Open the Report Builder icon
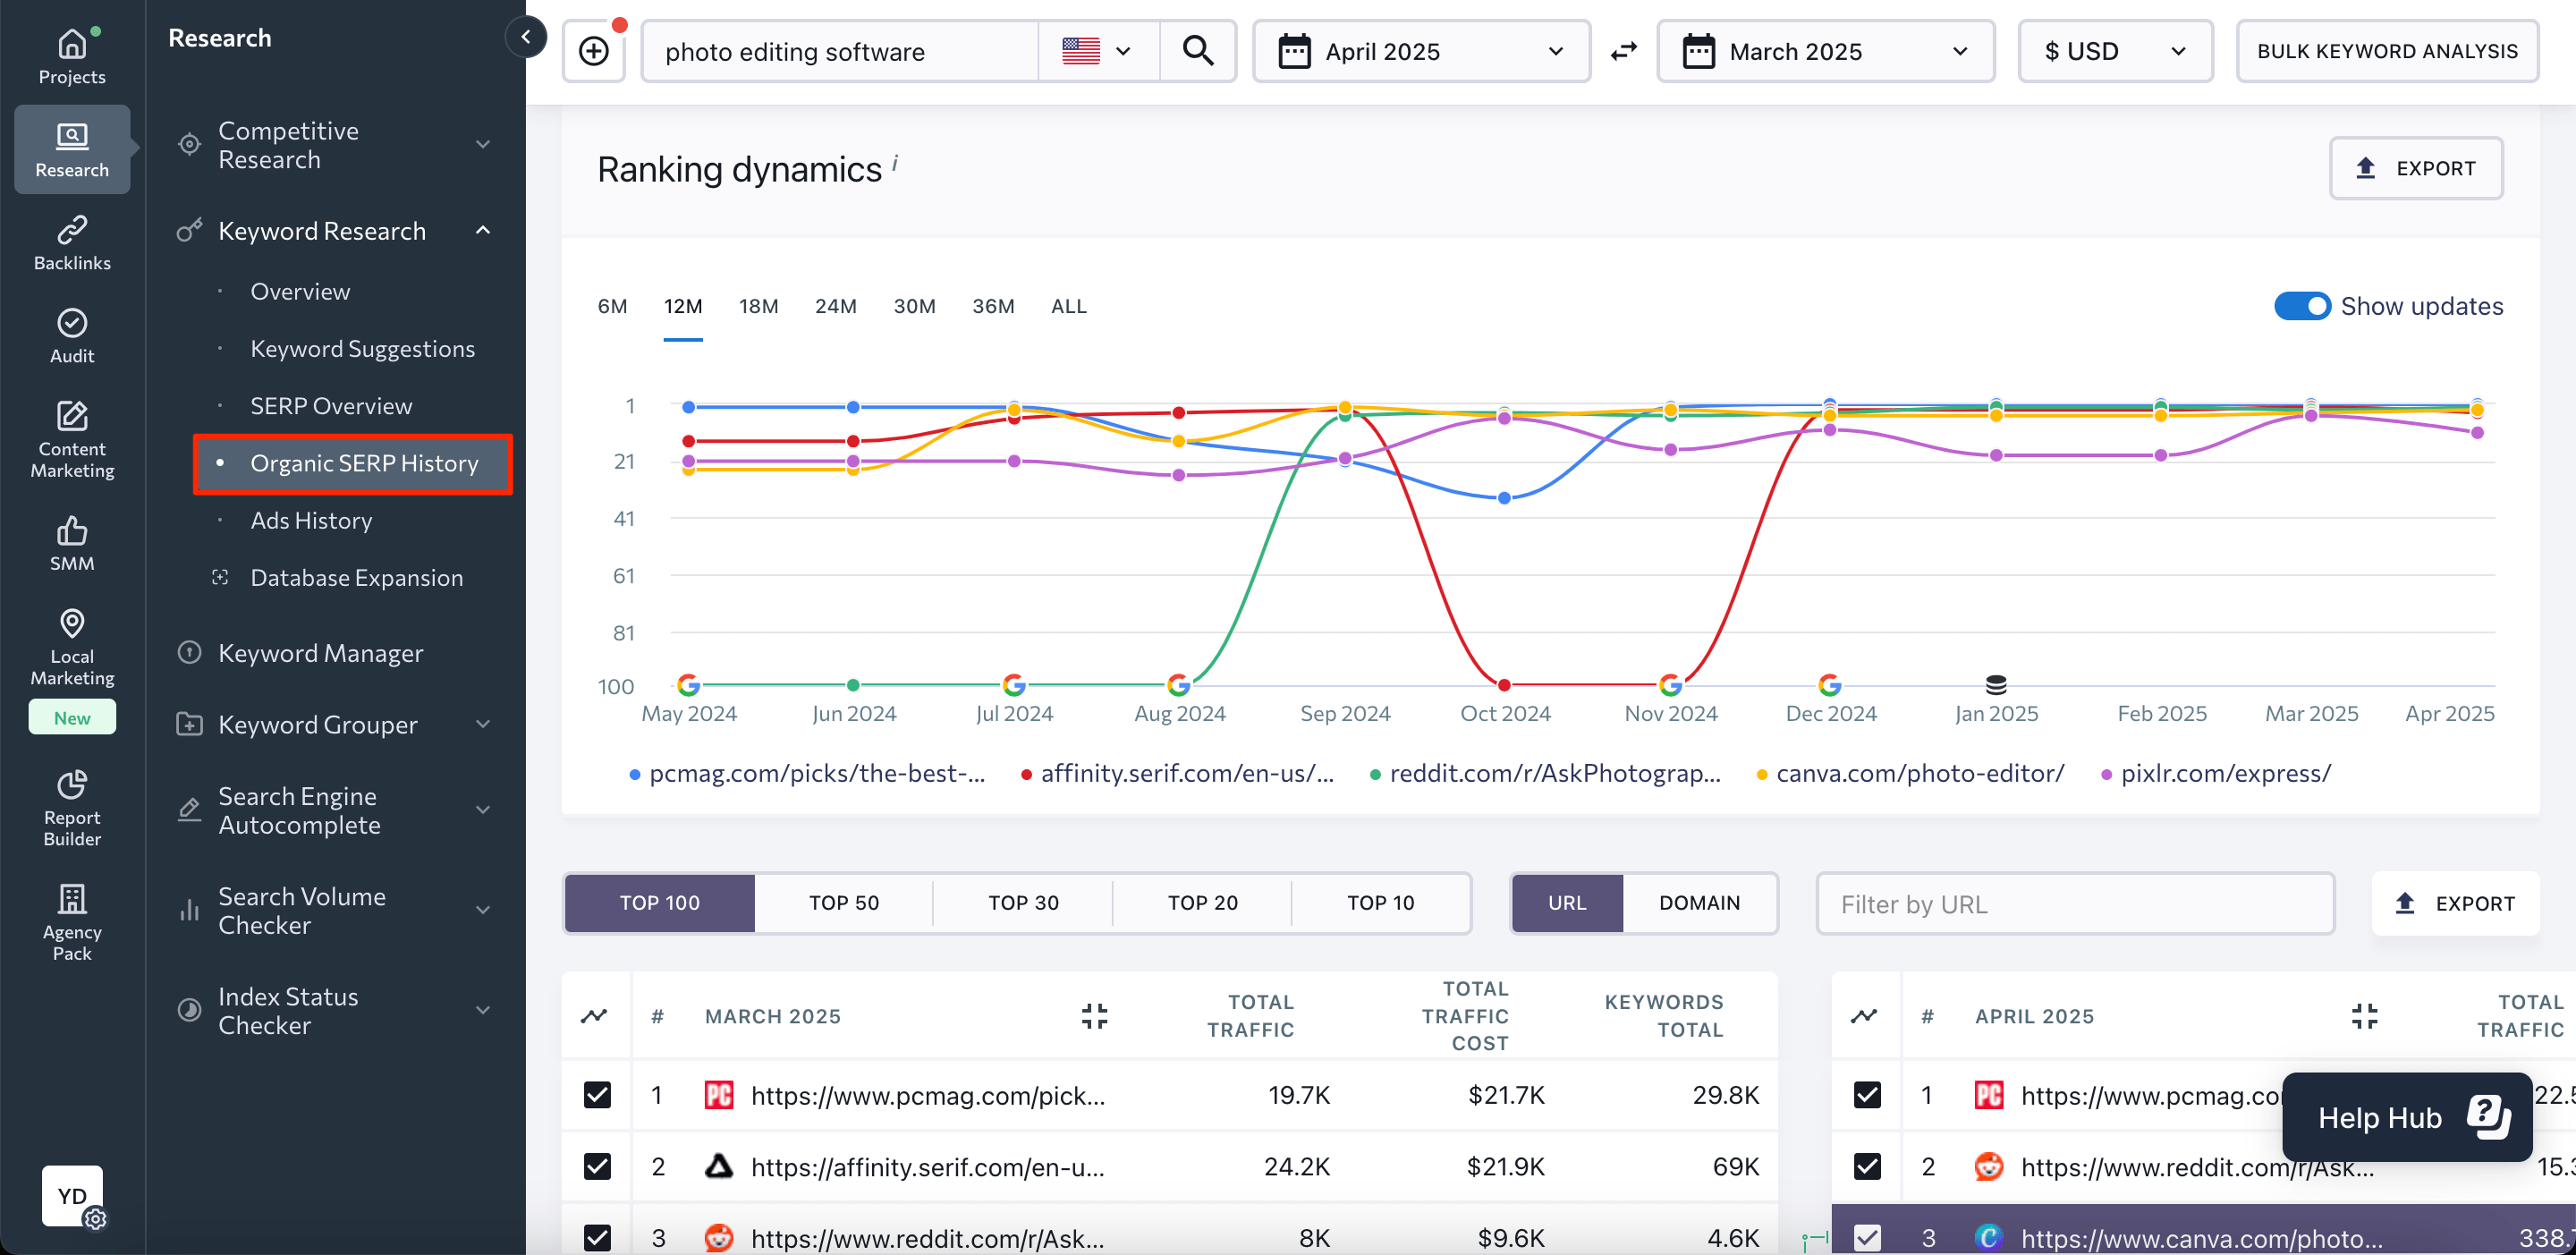2576x1255 pixels. click(x=72, y=784)
